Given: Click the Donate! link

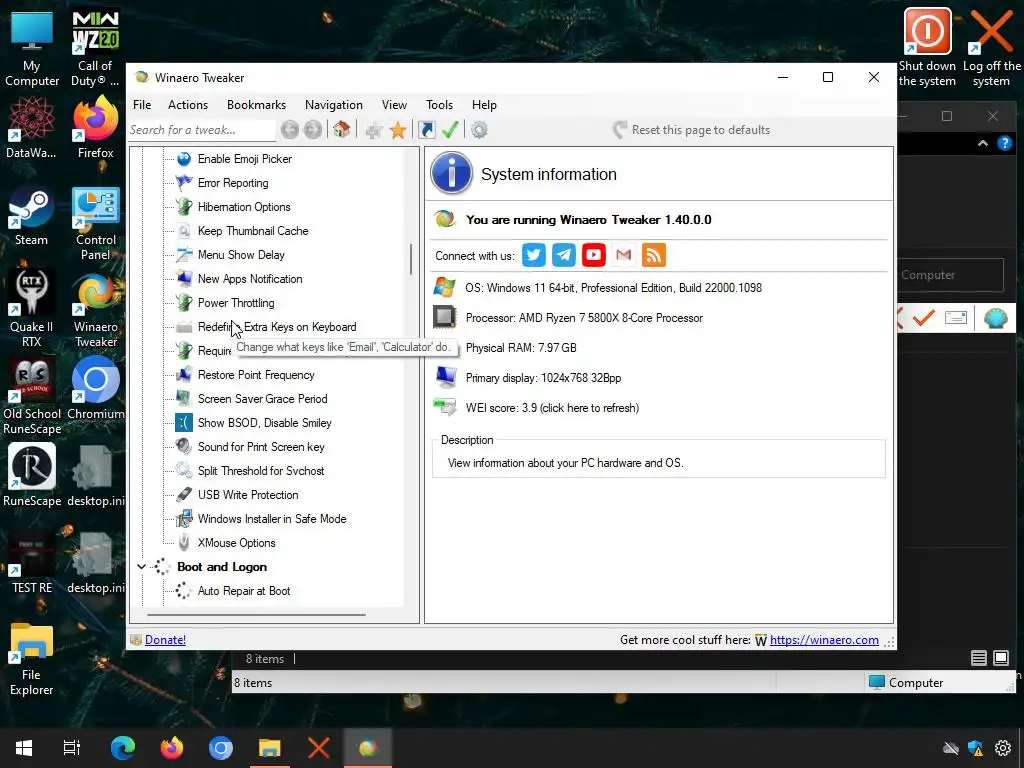Looking at the screenshot, I should (165, 640).
